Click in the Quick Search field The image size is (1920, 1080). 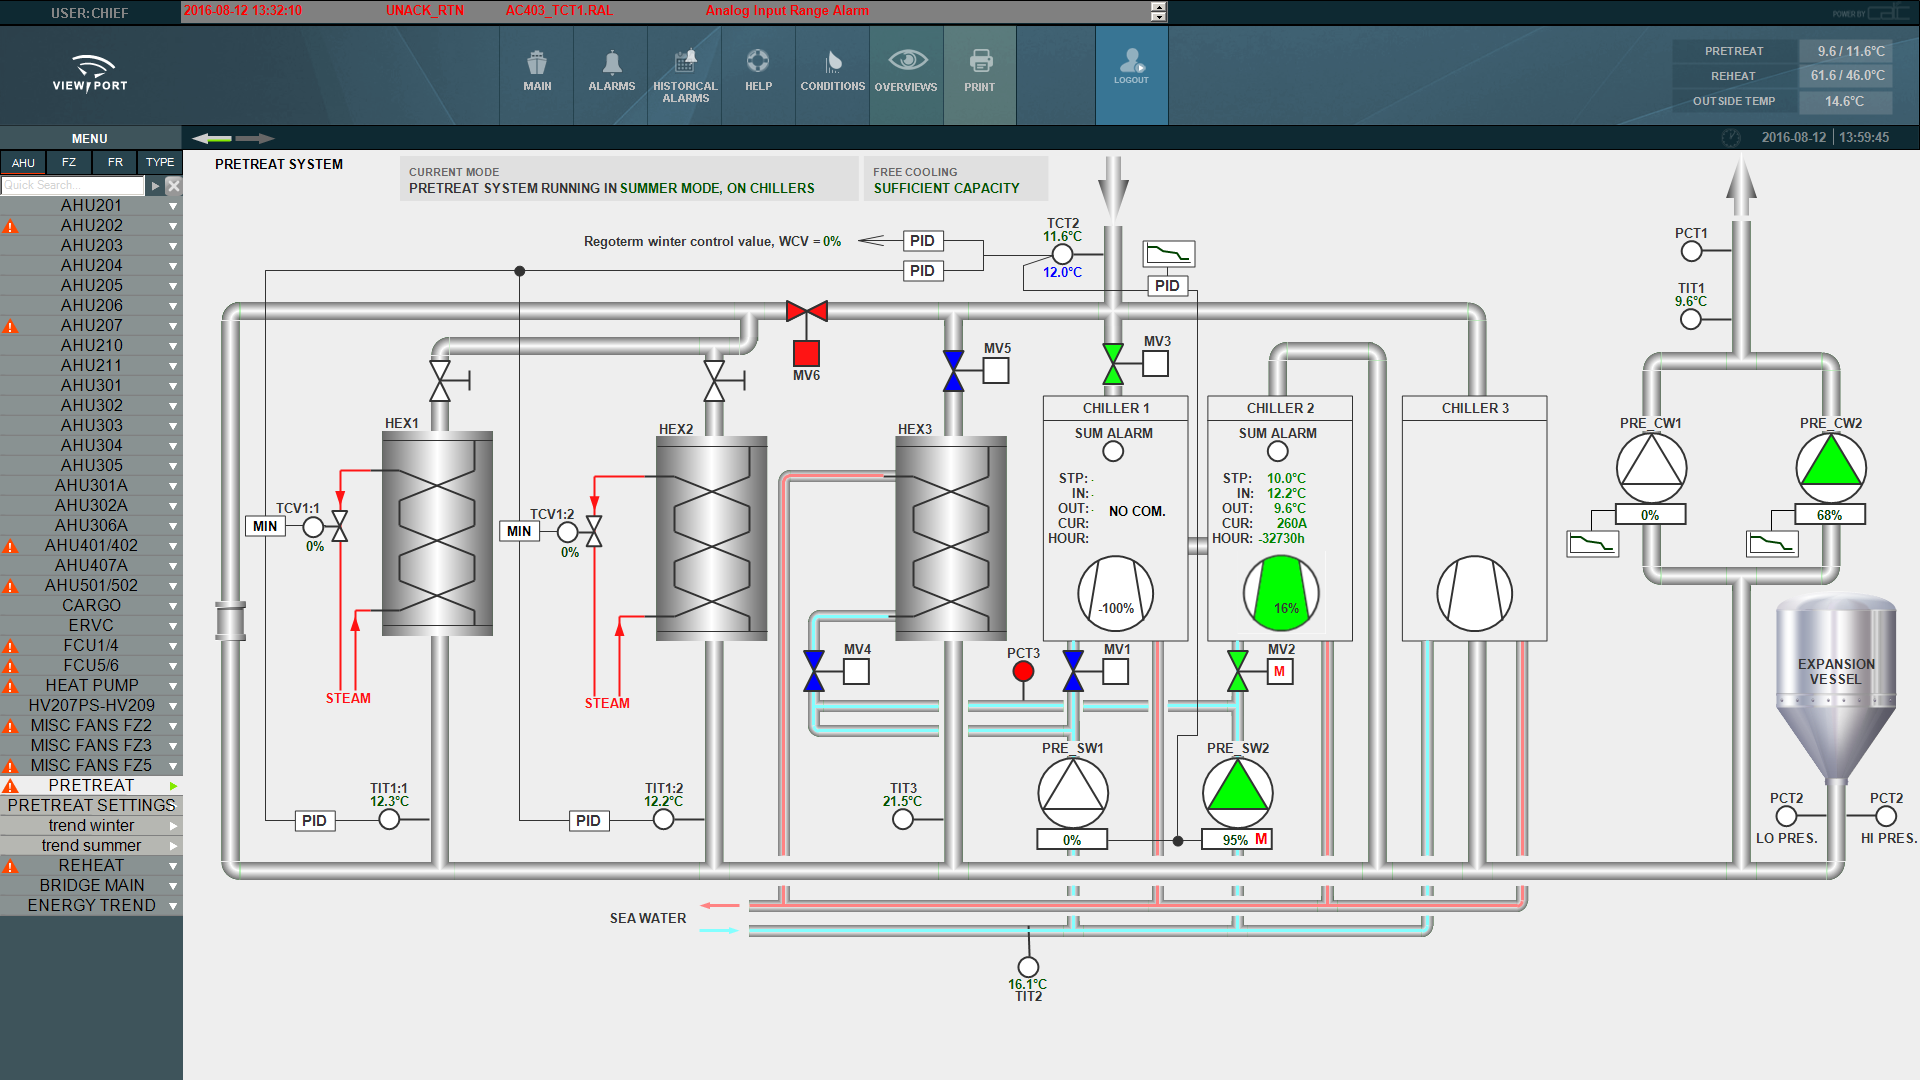pyautogui.click(x=72, y=185)
